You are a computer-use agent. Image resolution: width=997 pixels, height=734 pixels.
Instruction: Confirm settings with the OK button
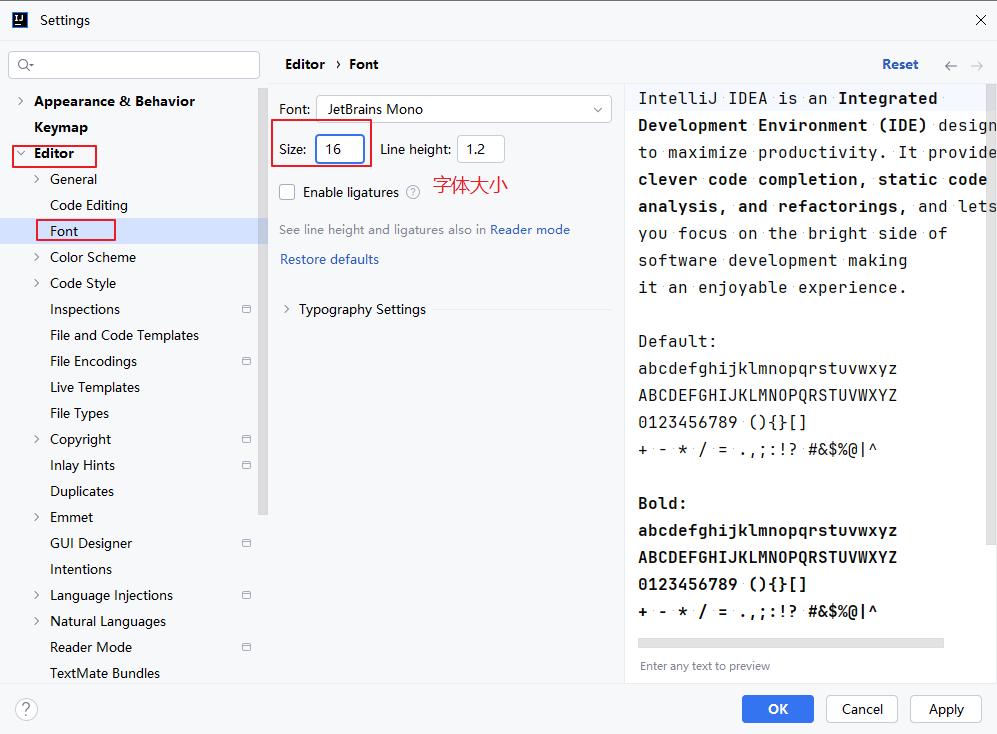point(778,709)
